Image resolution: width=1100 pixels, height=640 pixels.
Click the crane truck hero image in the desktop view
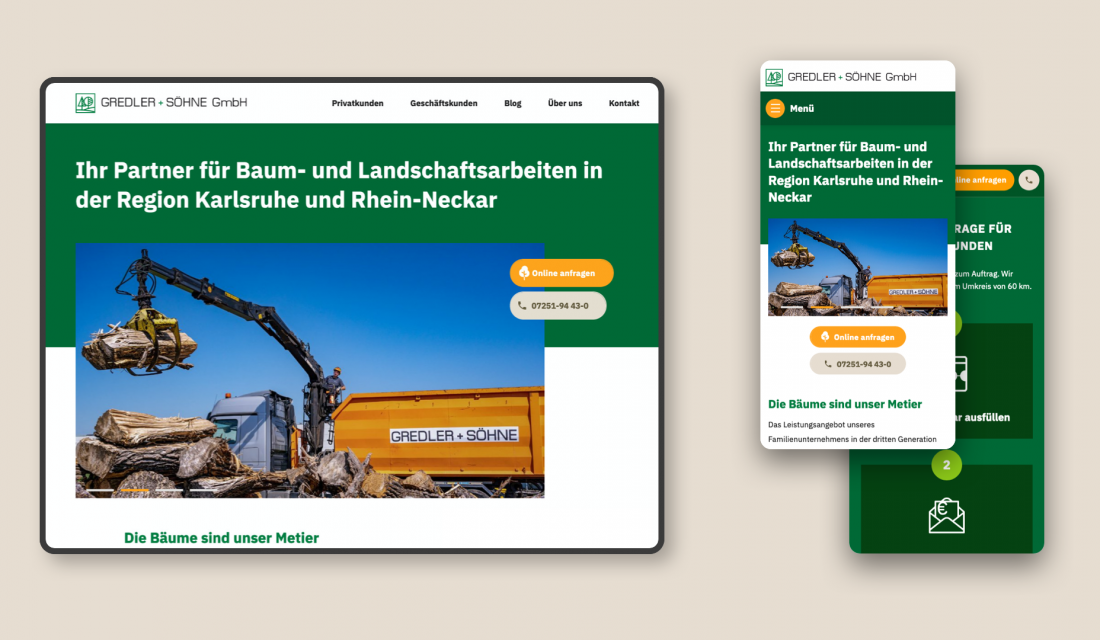pos(309,370)
